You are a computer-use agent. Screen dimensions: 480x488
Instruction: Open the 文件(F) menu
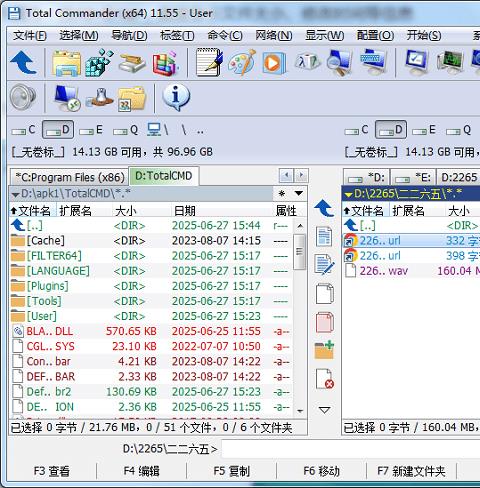pyautogui.click(x=30, y=35)
